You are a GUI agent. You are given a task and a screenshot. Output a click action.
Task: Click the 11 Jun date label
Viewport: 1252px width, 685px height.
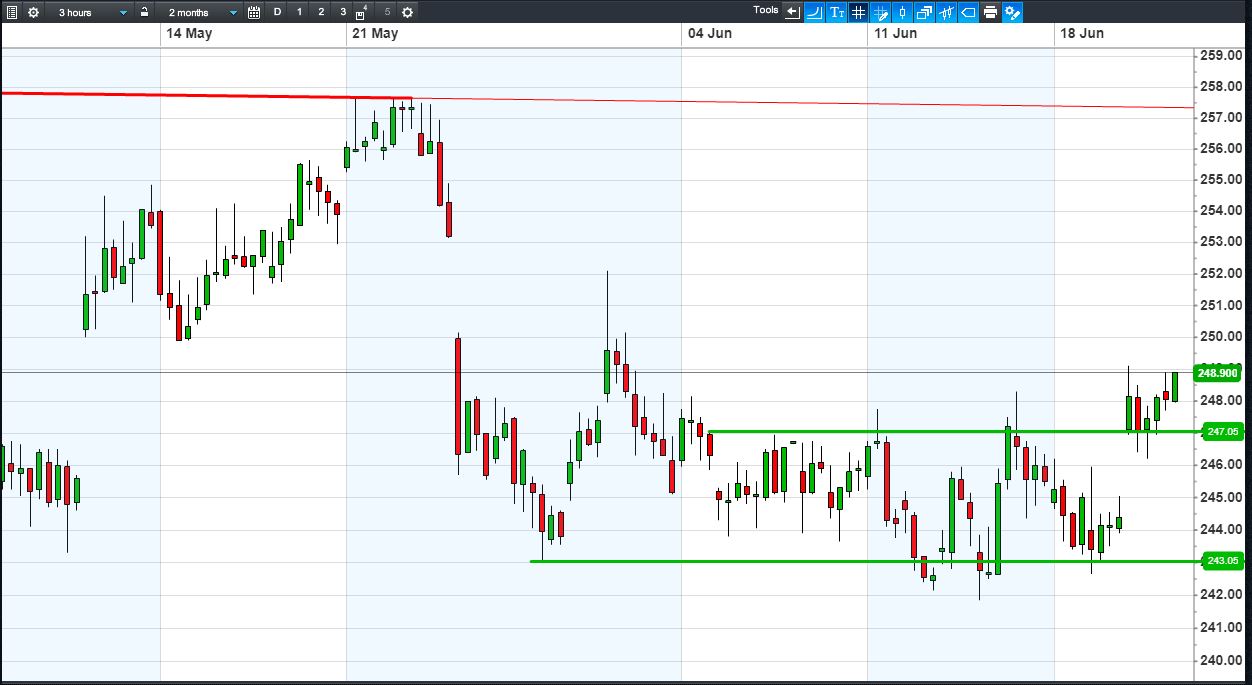pos(895,33)
